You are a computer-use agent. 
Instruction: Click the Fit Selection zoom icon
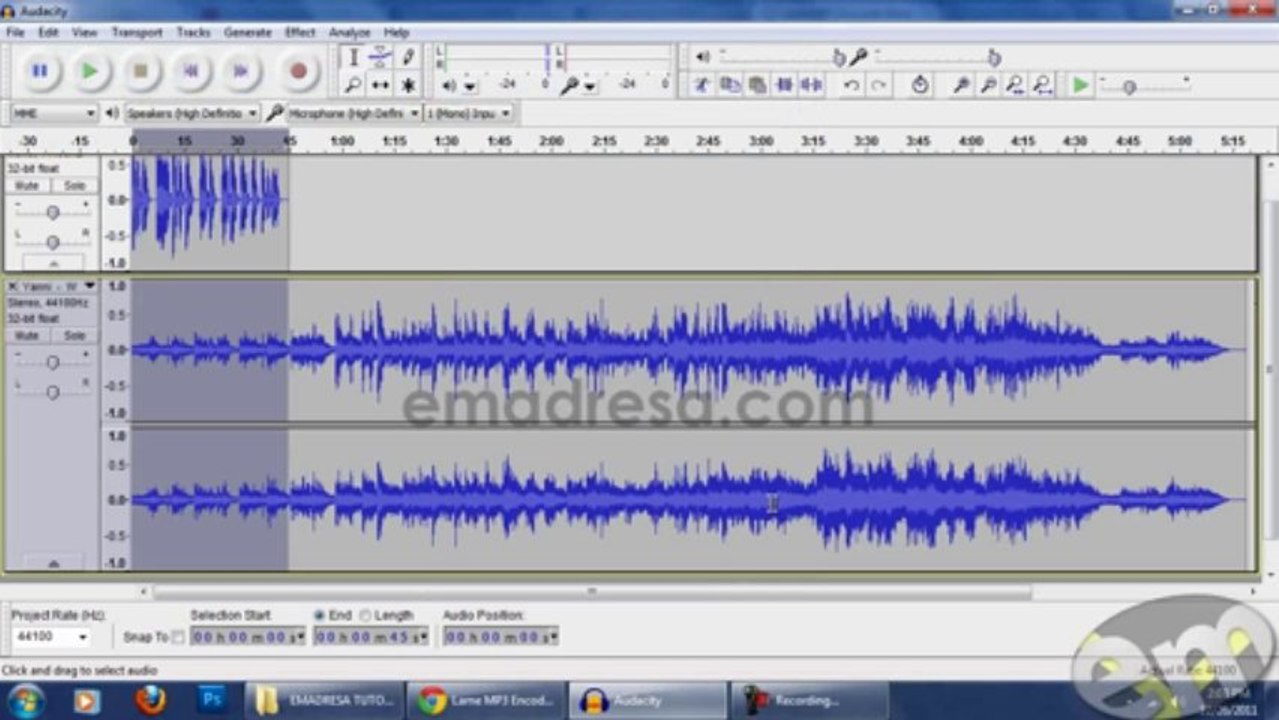[x=1015, y=85]
